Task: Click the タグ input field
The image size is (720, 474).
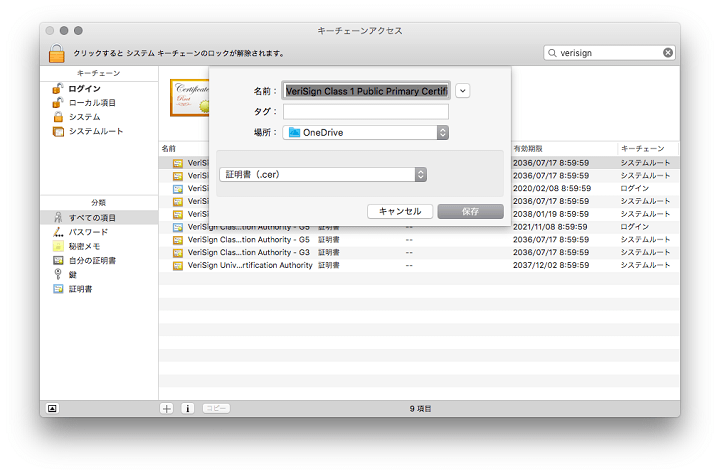Action: (366, 112)
